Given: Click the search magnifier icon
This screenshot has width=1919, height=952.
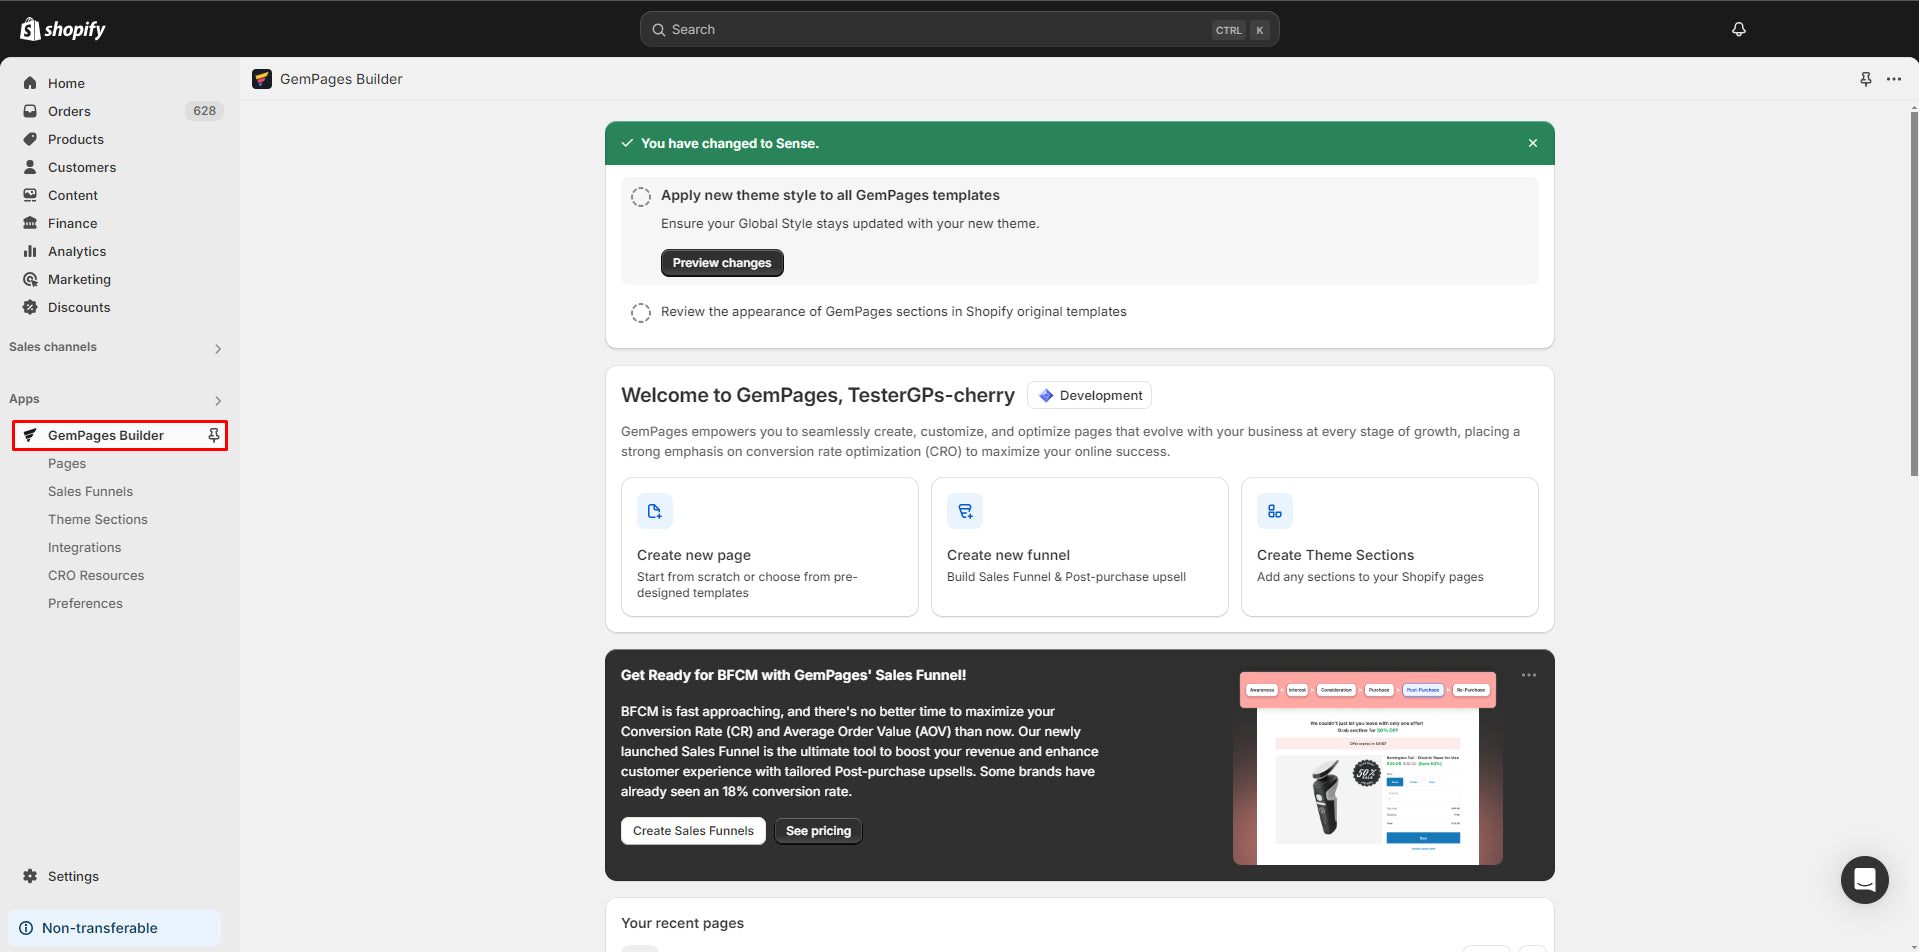Looking at the screenshot, I should pyautogui.click(x=659, y=30).
